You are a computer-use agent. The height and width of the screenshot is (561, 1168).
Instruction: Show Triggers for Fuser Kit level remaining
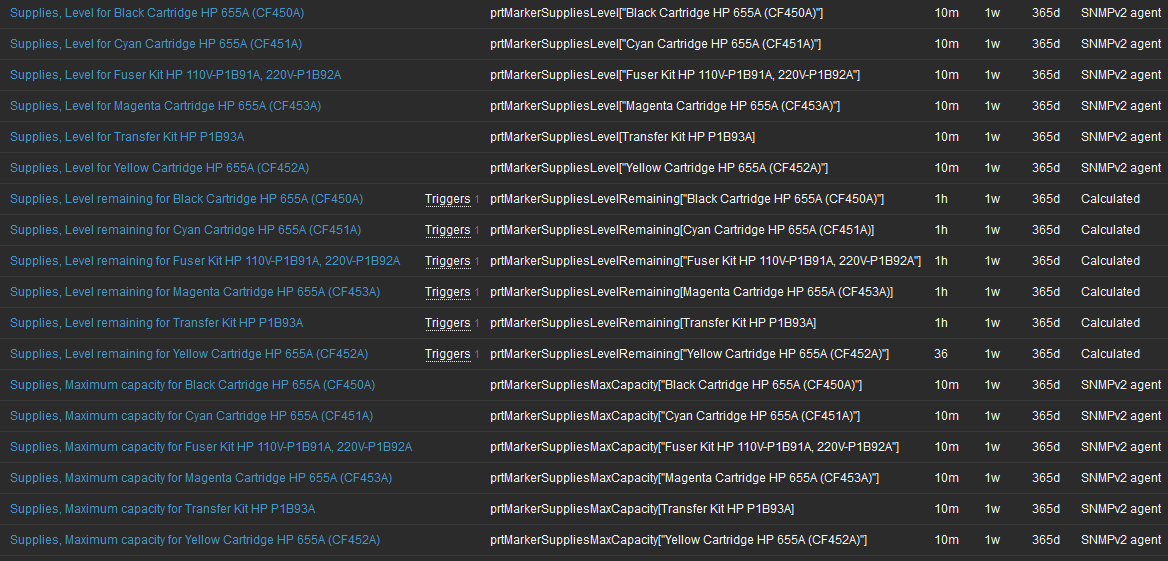coord(448,261)
